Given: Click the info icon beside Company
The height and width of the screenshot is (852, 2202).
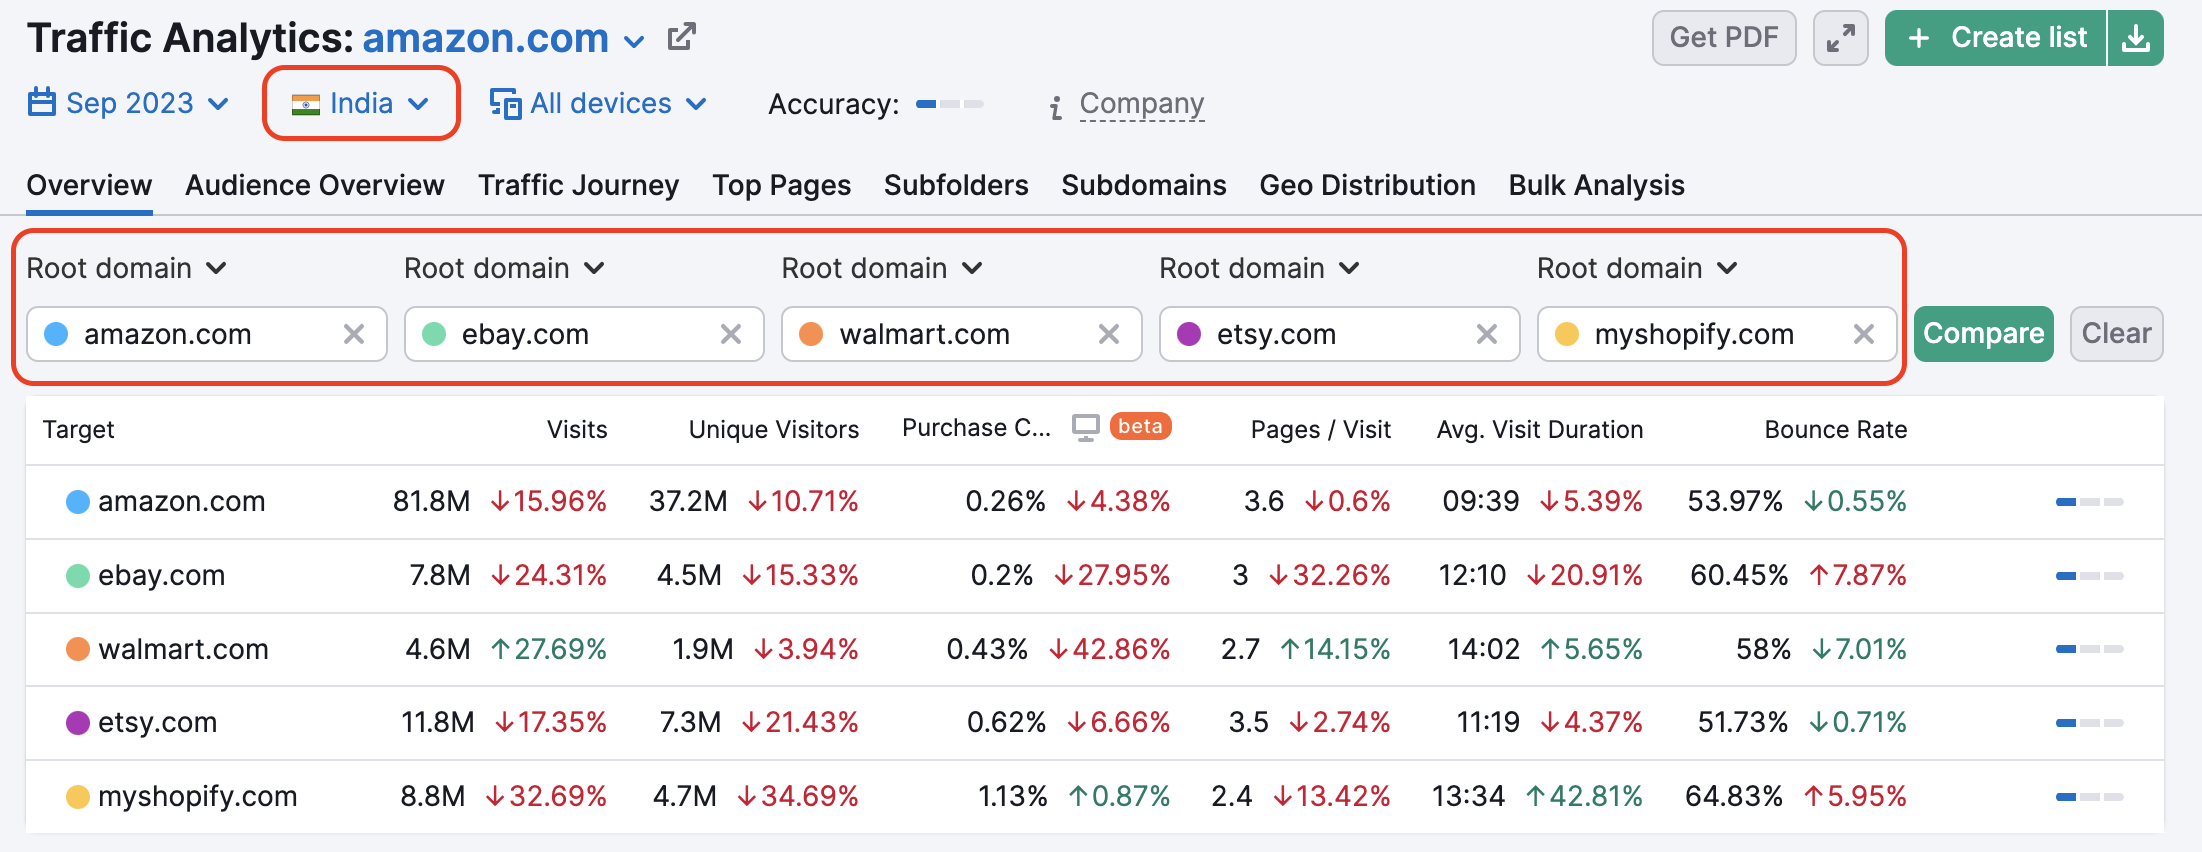Looking at the screenshot, I should click(x=1056, y=107).
